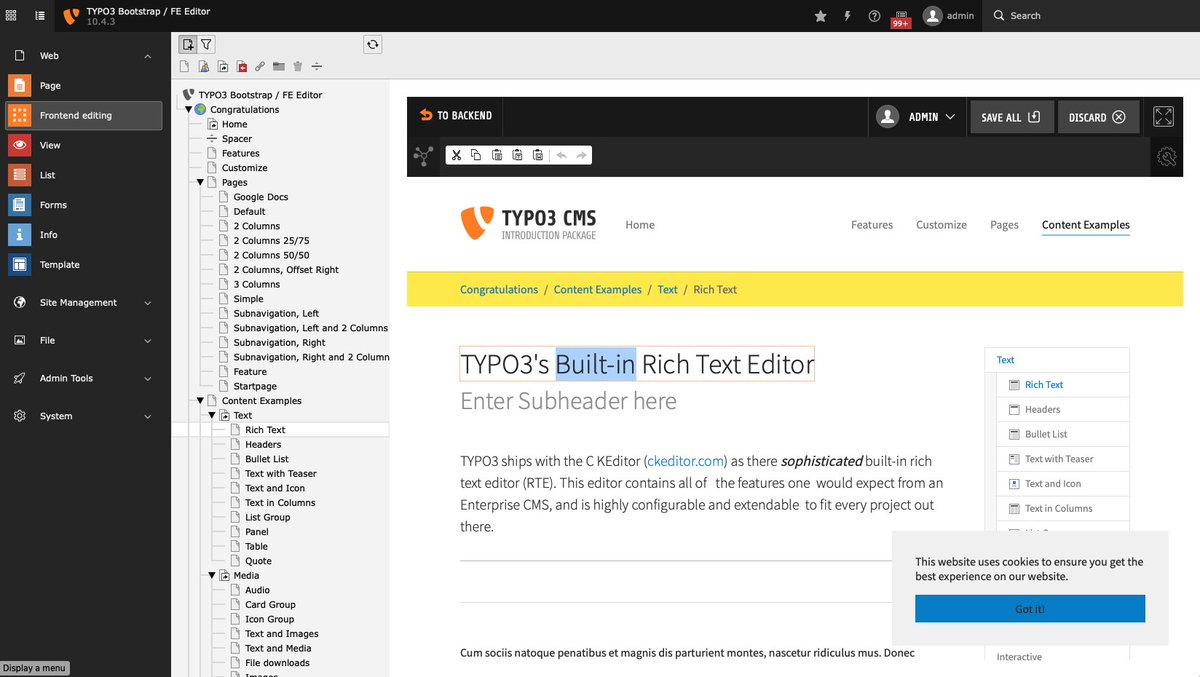The height and width of the screenshot is (677, 1200).
Task: Select the folder page type icon
Action: (279, 67)
